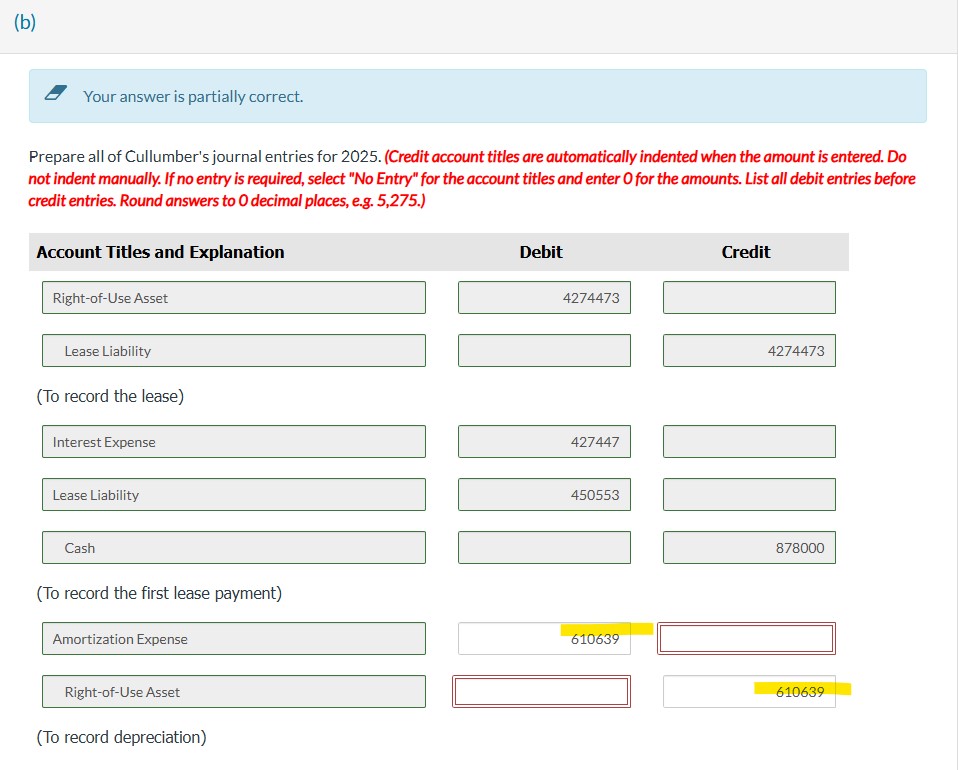The width and height of the screenshot is (958, 770).
Task: Select the Cash account title field
Action: tap(234, 548)
